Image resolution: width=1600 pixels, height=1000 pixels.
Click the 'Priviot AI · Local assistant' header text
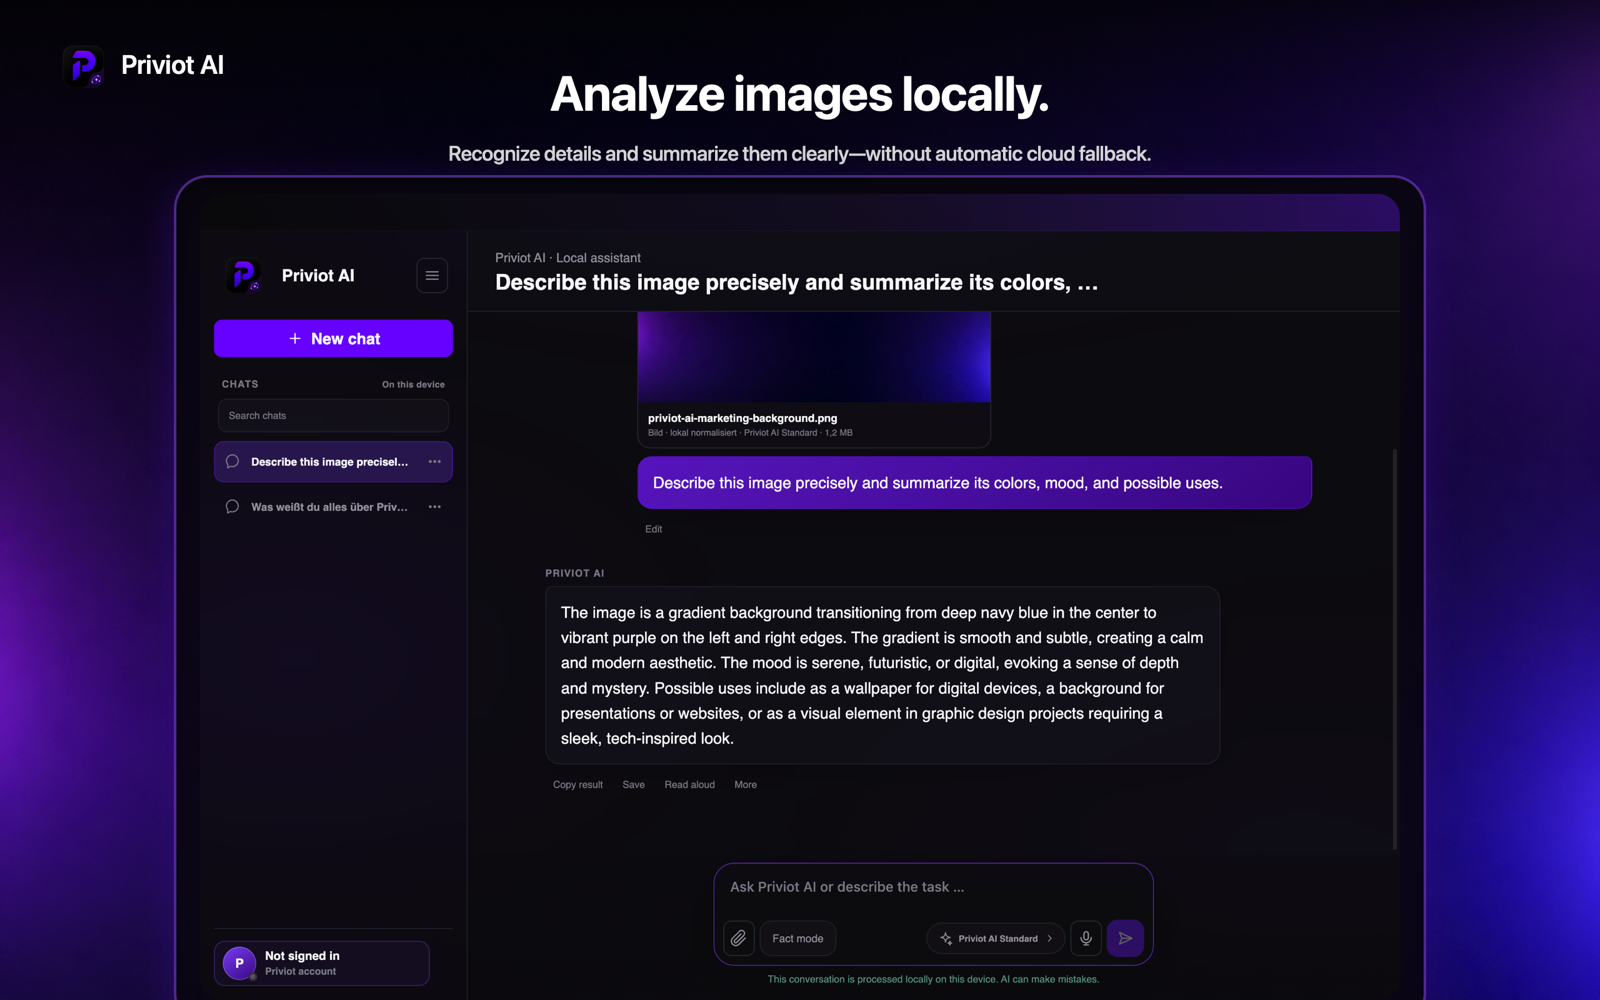[567, 258]
